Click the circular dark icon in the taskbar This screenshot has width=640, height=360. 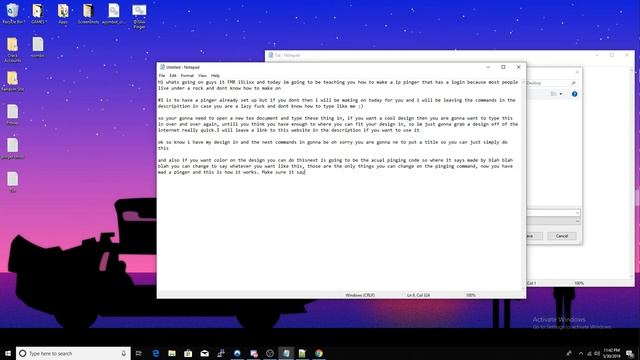pyautogui.click(x=270, y=353)
